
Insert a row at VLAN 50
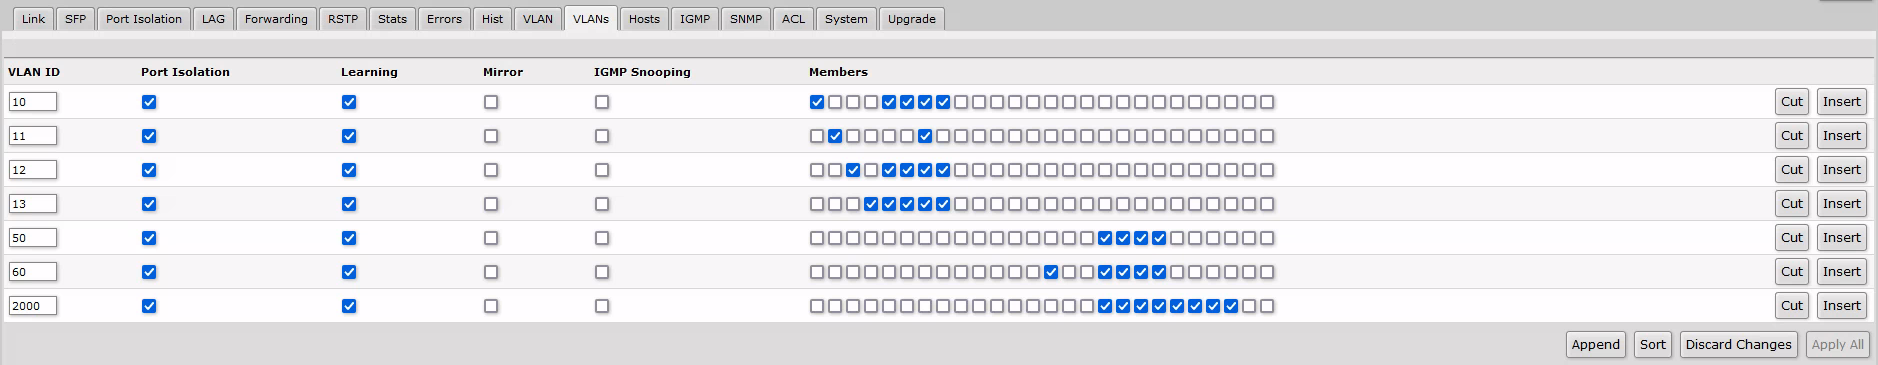tap(1842, 238)
